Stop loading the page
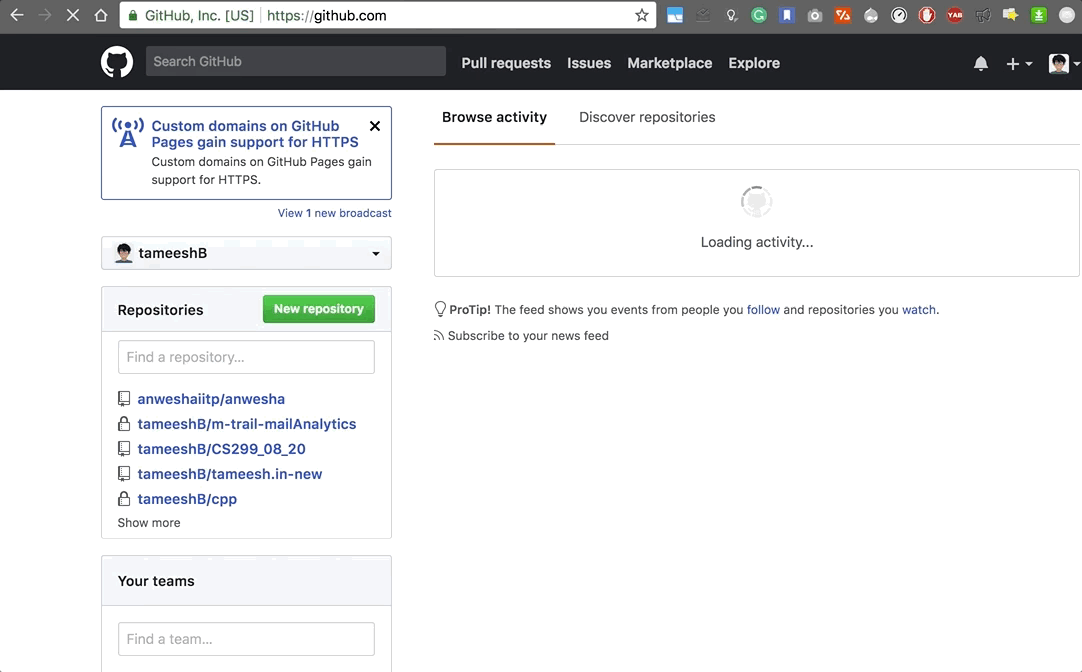 click(72, 15)
